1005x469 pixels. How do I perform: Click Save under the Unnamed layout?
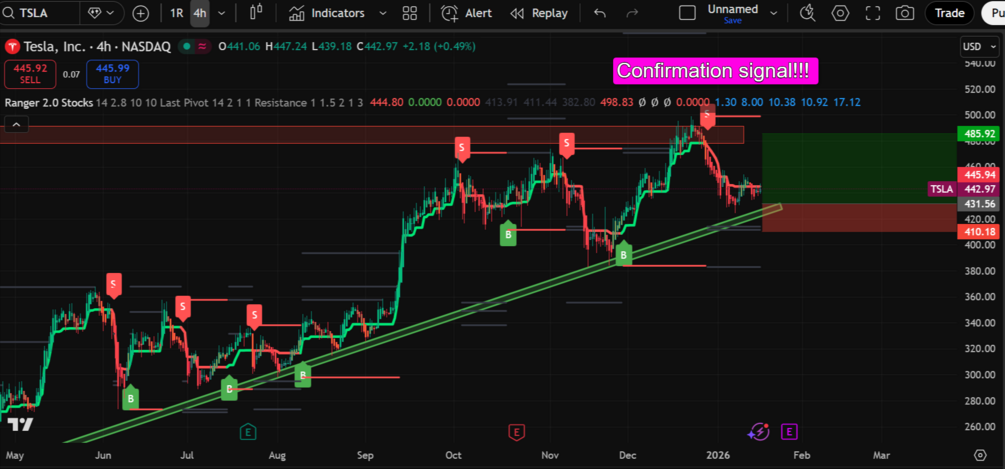pos(733,21)
